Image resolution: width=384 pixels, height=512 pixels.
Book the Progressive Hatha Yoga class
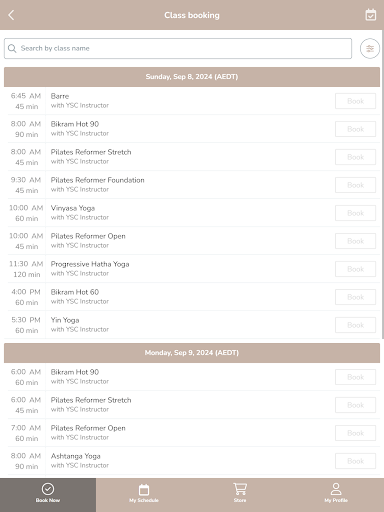click(x=355, y=269)
